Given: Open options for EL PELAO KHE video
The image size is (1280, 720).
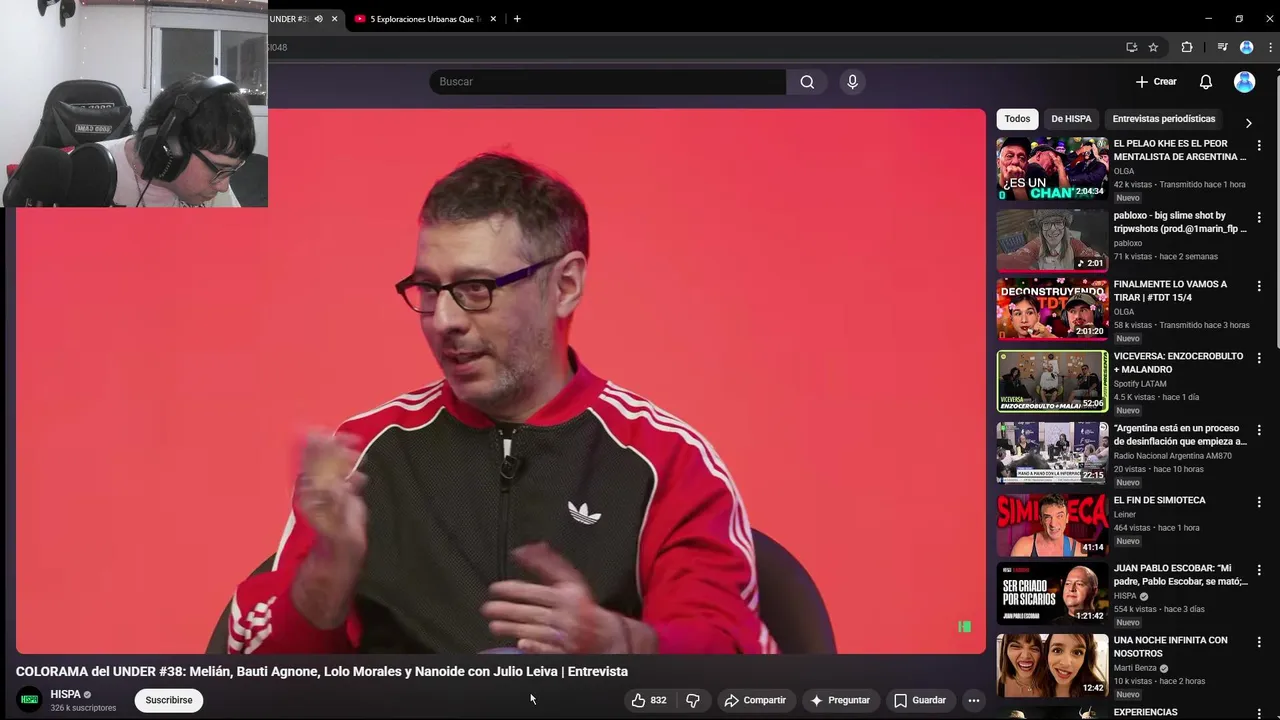Looking at the screenshot, I should coord(1259,146).
